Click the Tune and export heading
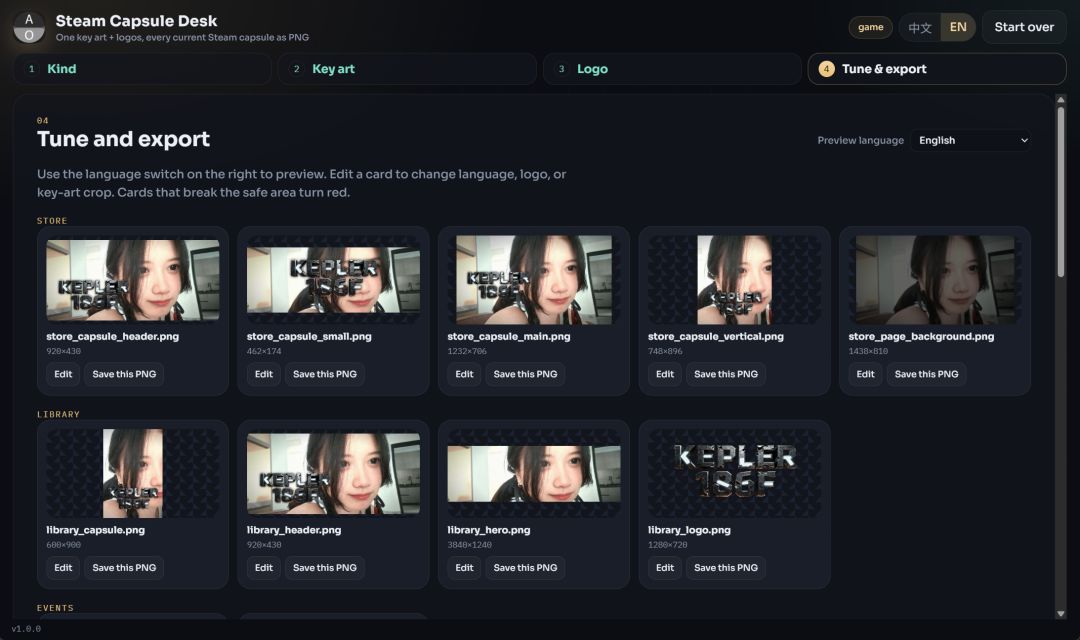Screen dimensions: 1080x640 [x=123, y=139]
